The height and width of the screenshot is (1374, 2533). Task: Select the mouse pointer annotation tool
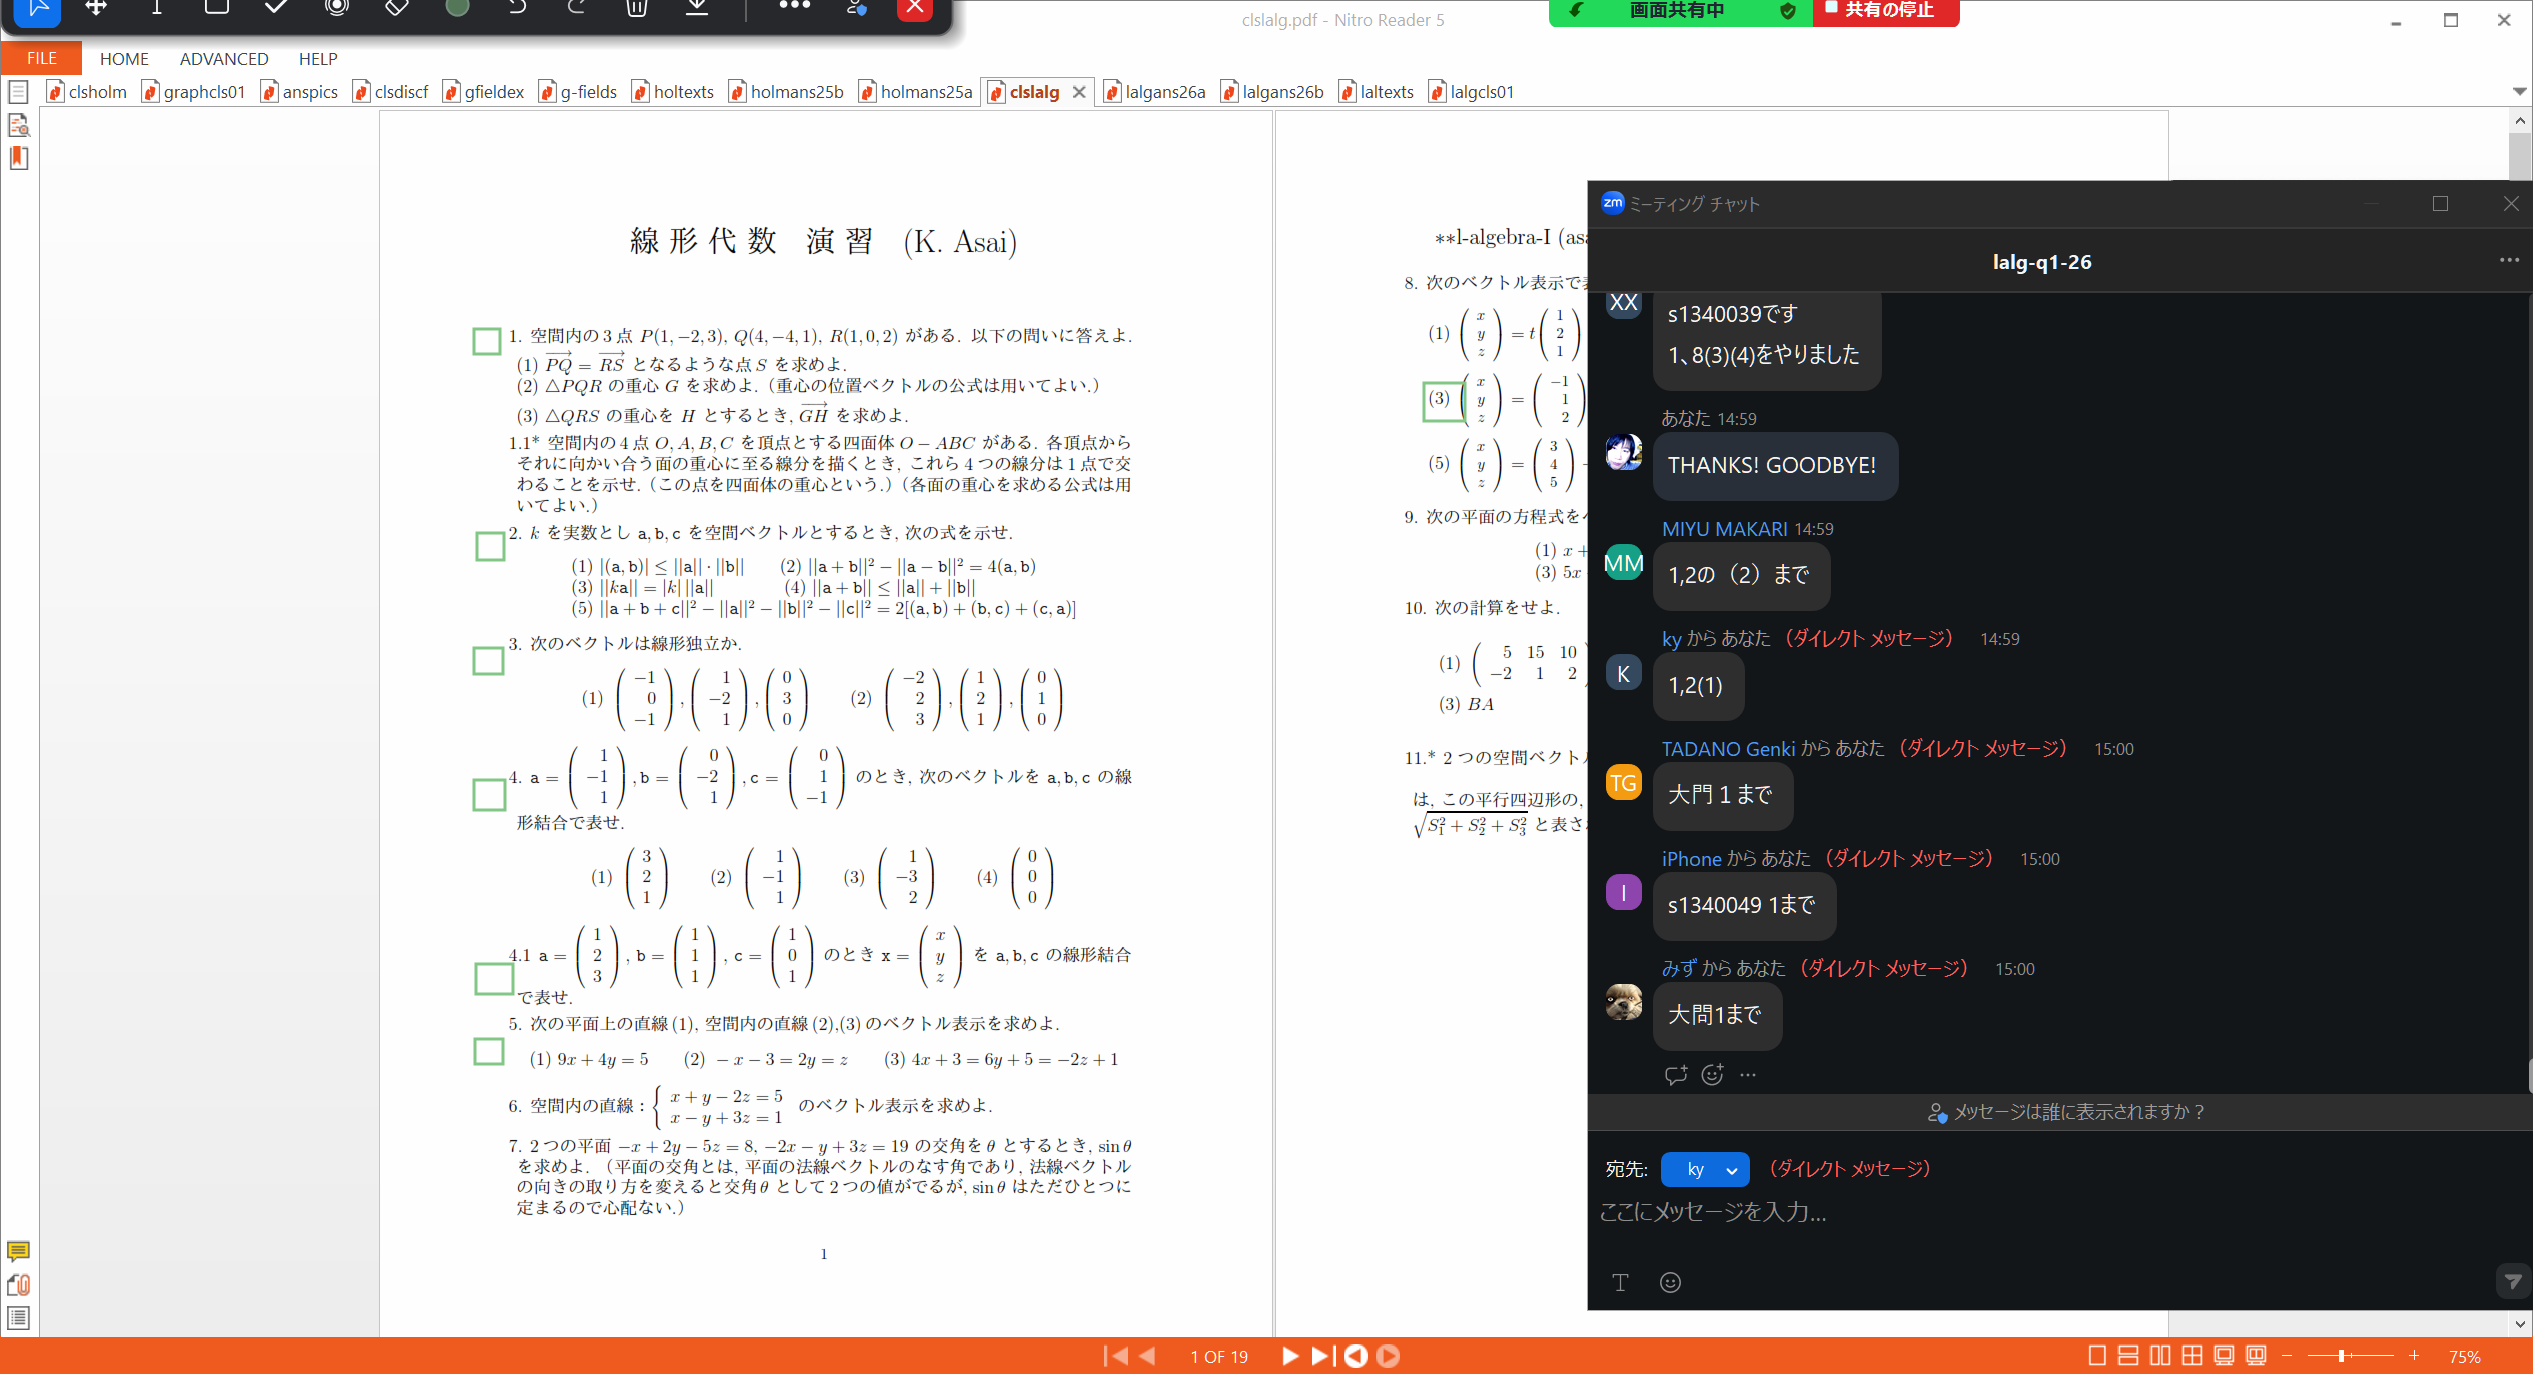point(38,8)
